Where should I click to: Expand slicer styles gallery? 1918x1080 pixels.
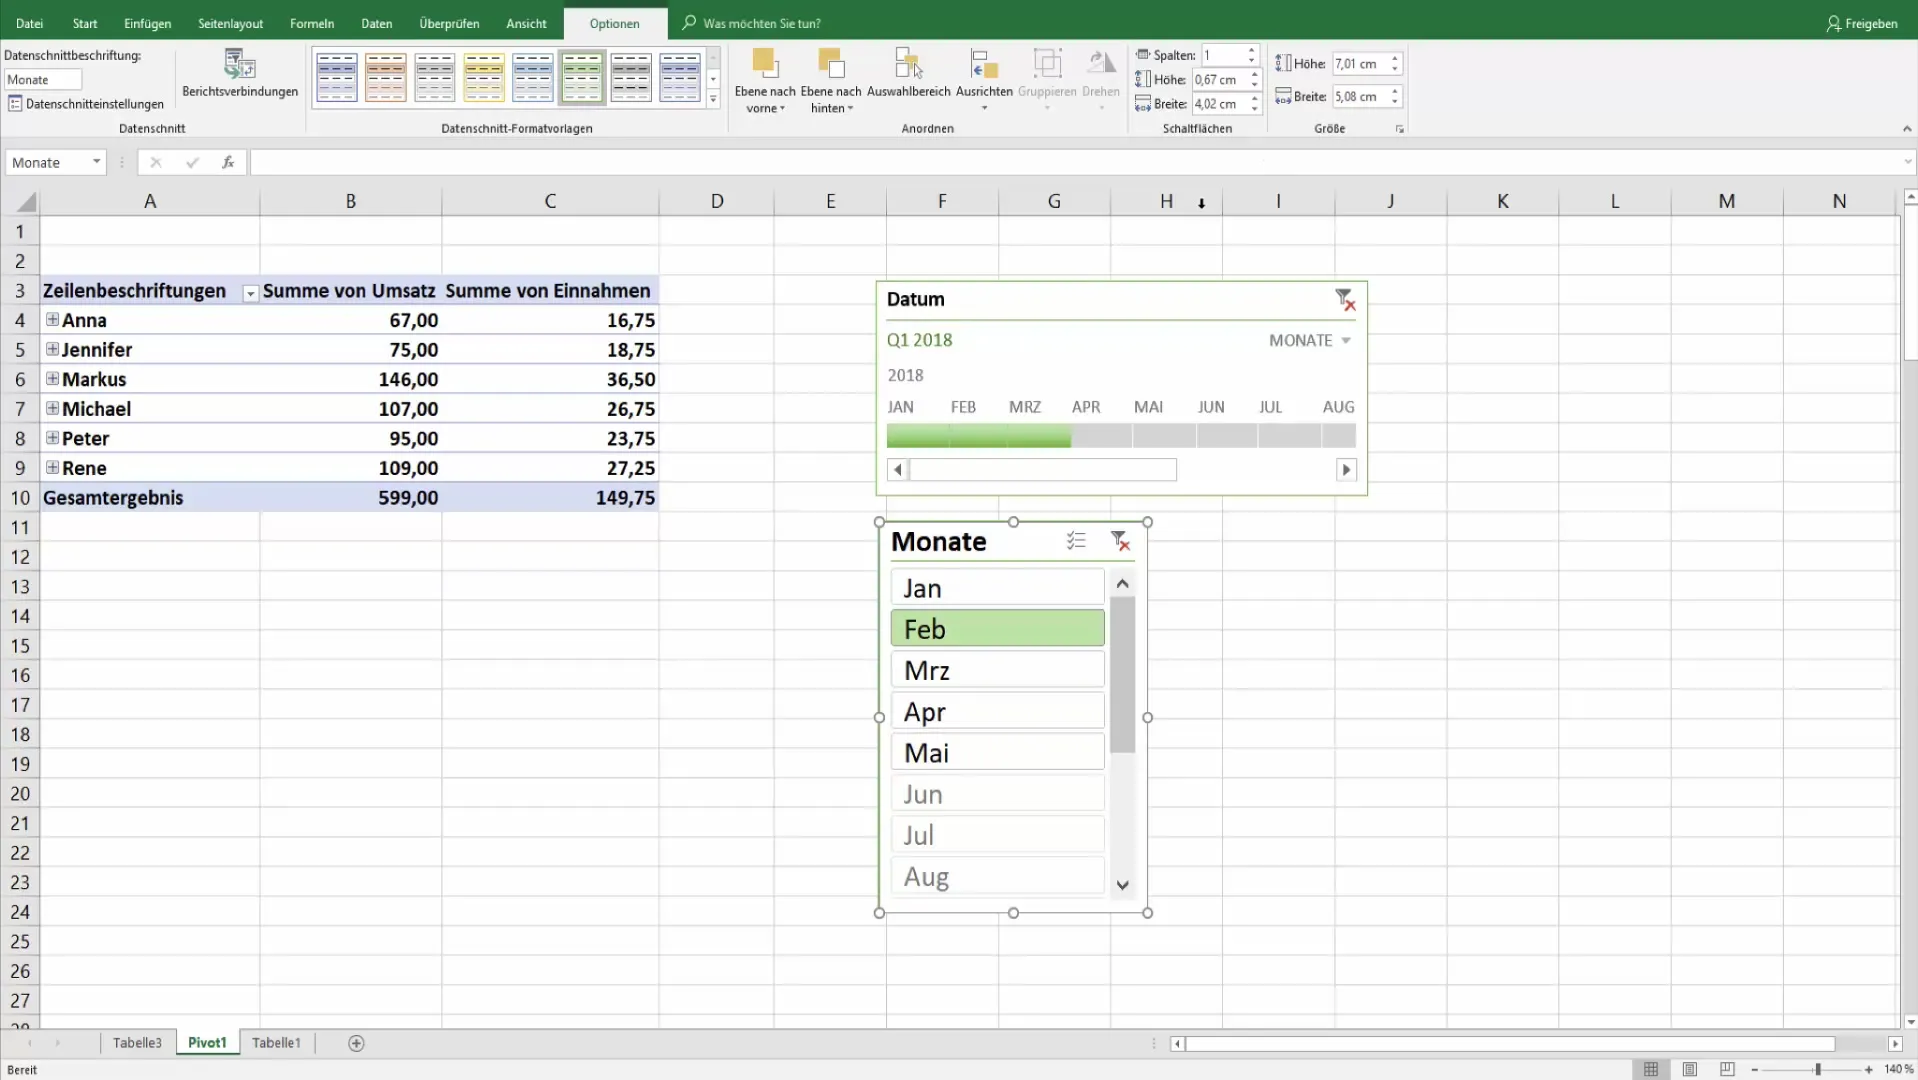point(713,99)
